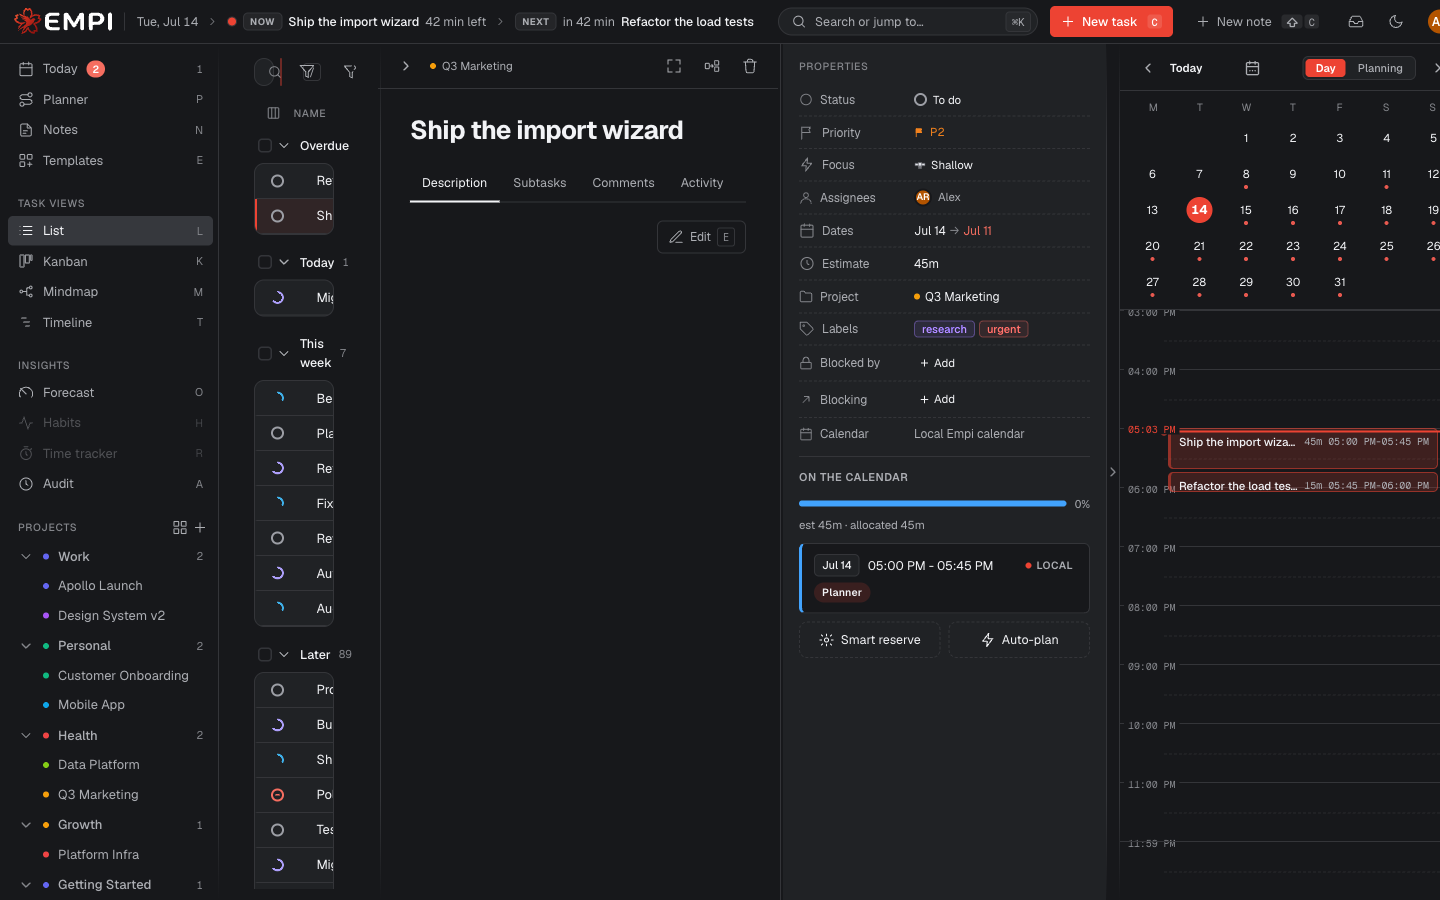
Task: Delete task with trash icon
Action: [750, 66]
